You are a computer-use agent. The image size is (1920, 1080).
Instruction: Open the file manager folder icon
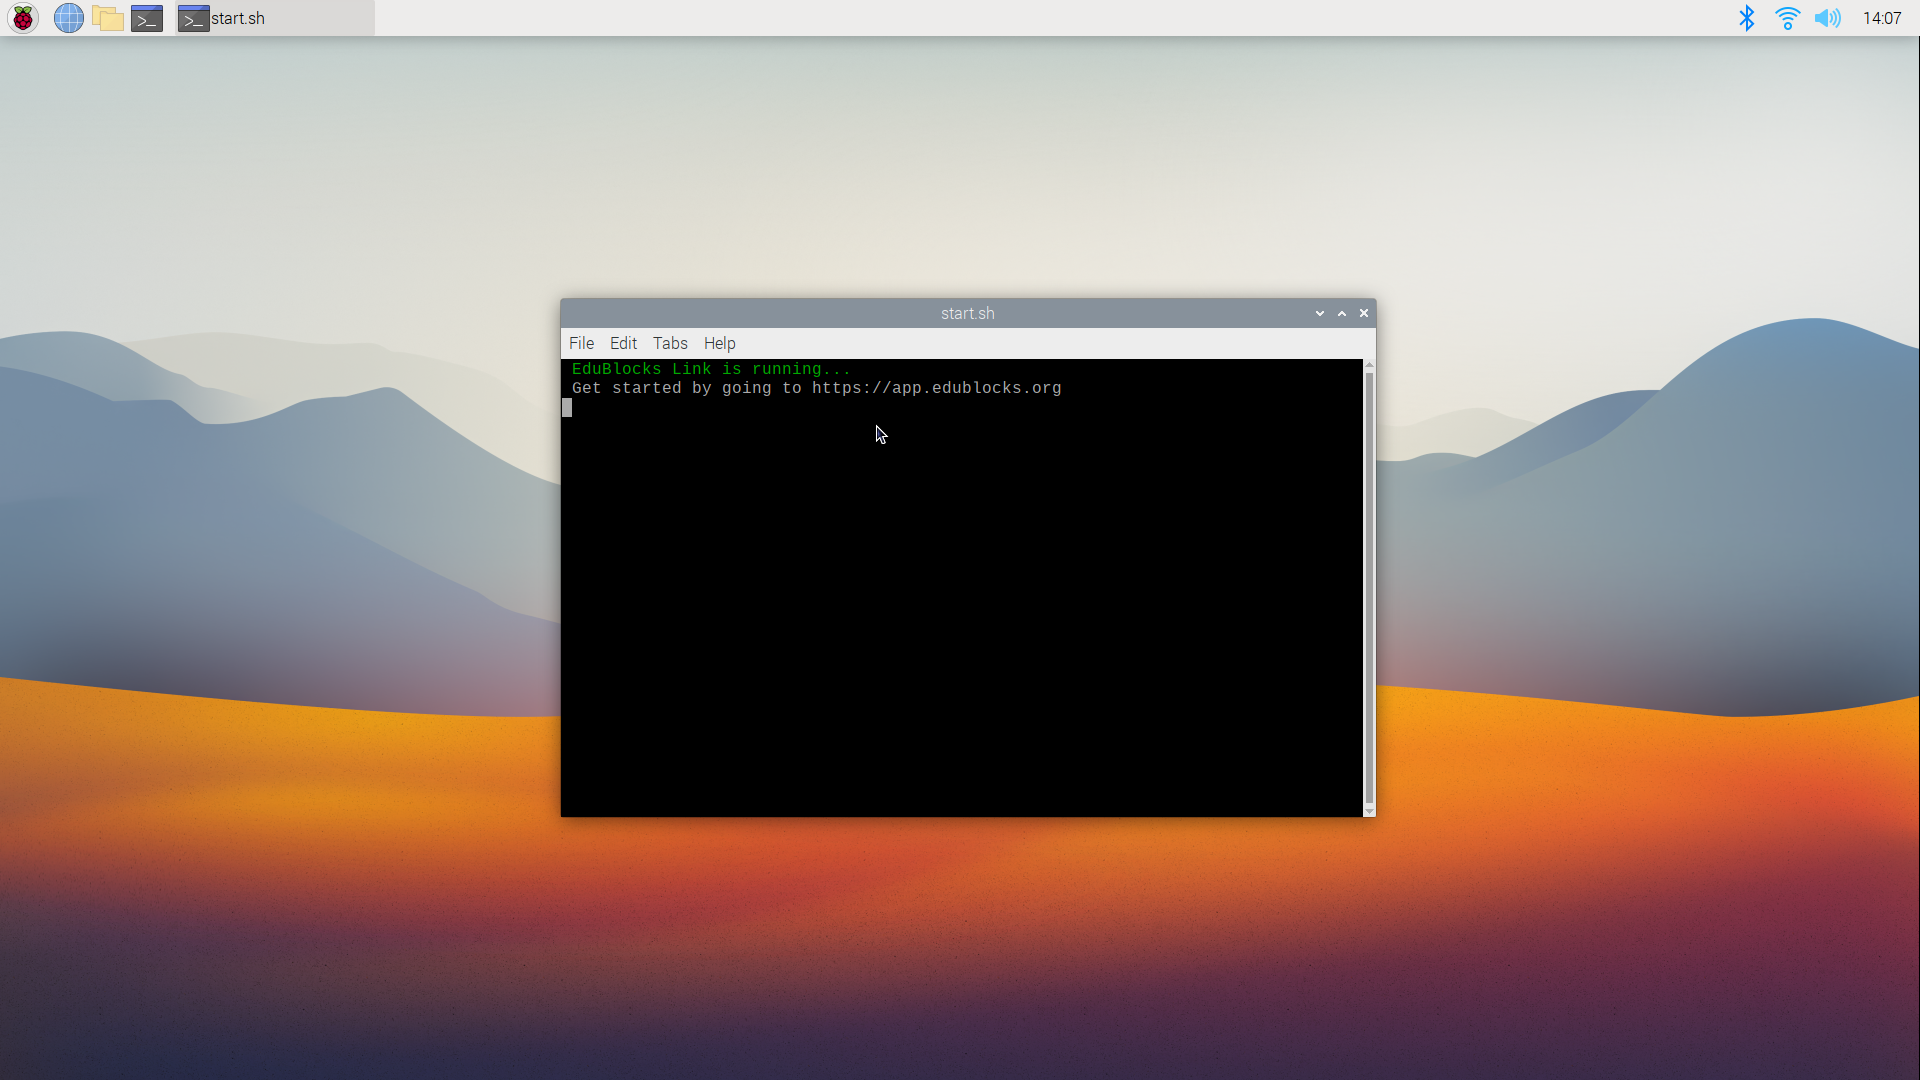click(108, 18)
